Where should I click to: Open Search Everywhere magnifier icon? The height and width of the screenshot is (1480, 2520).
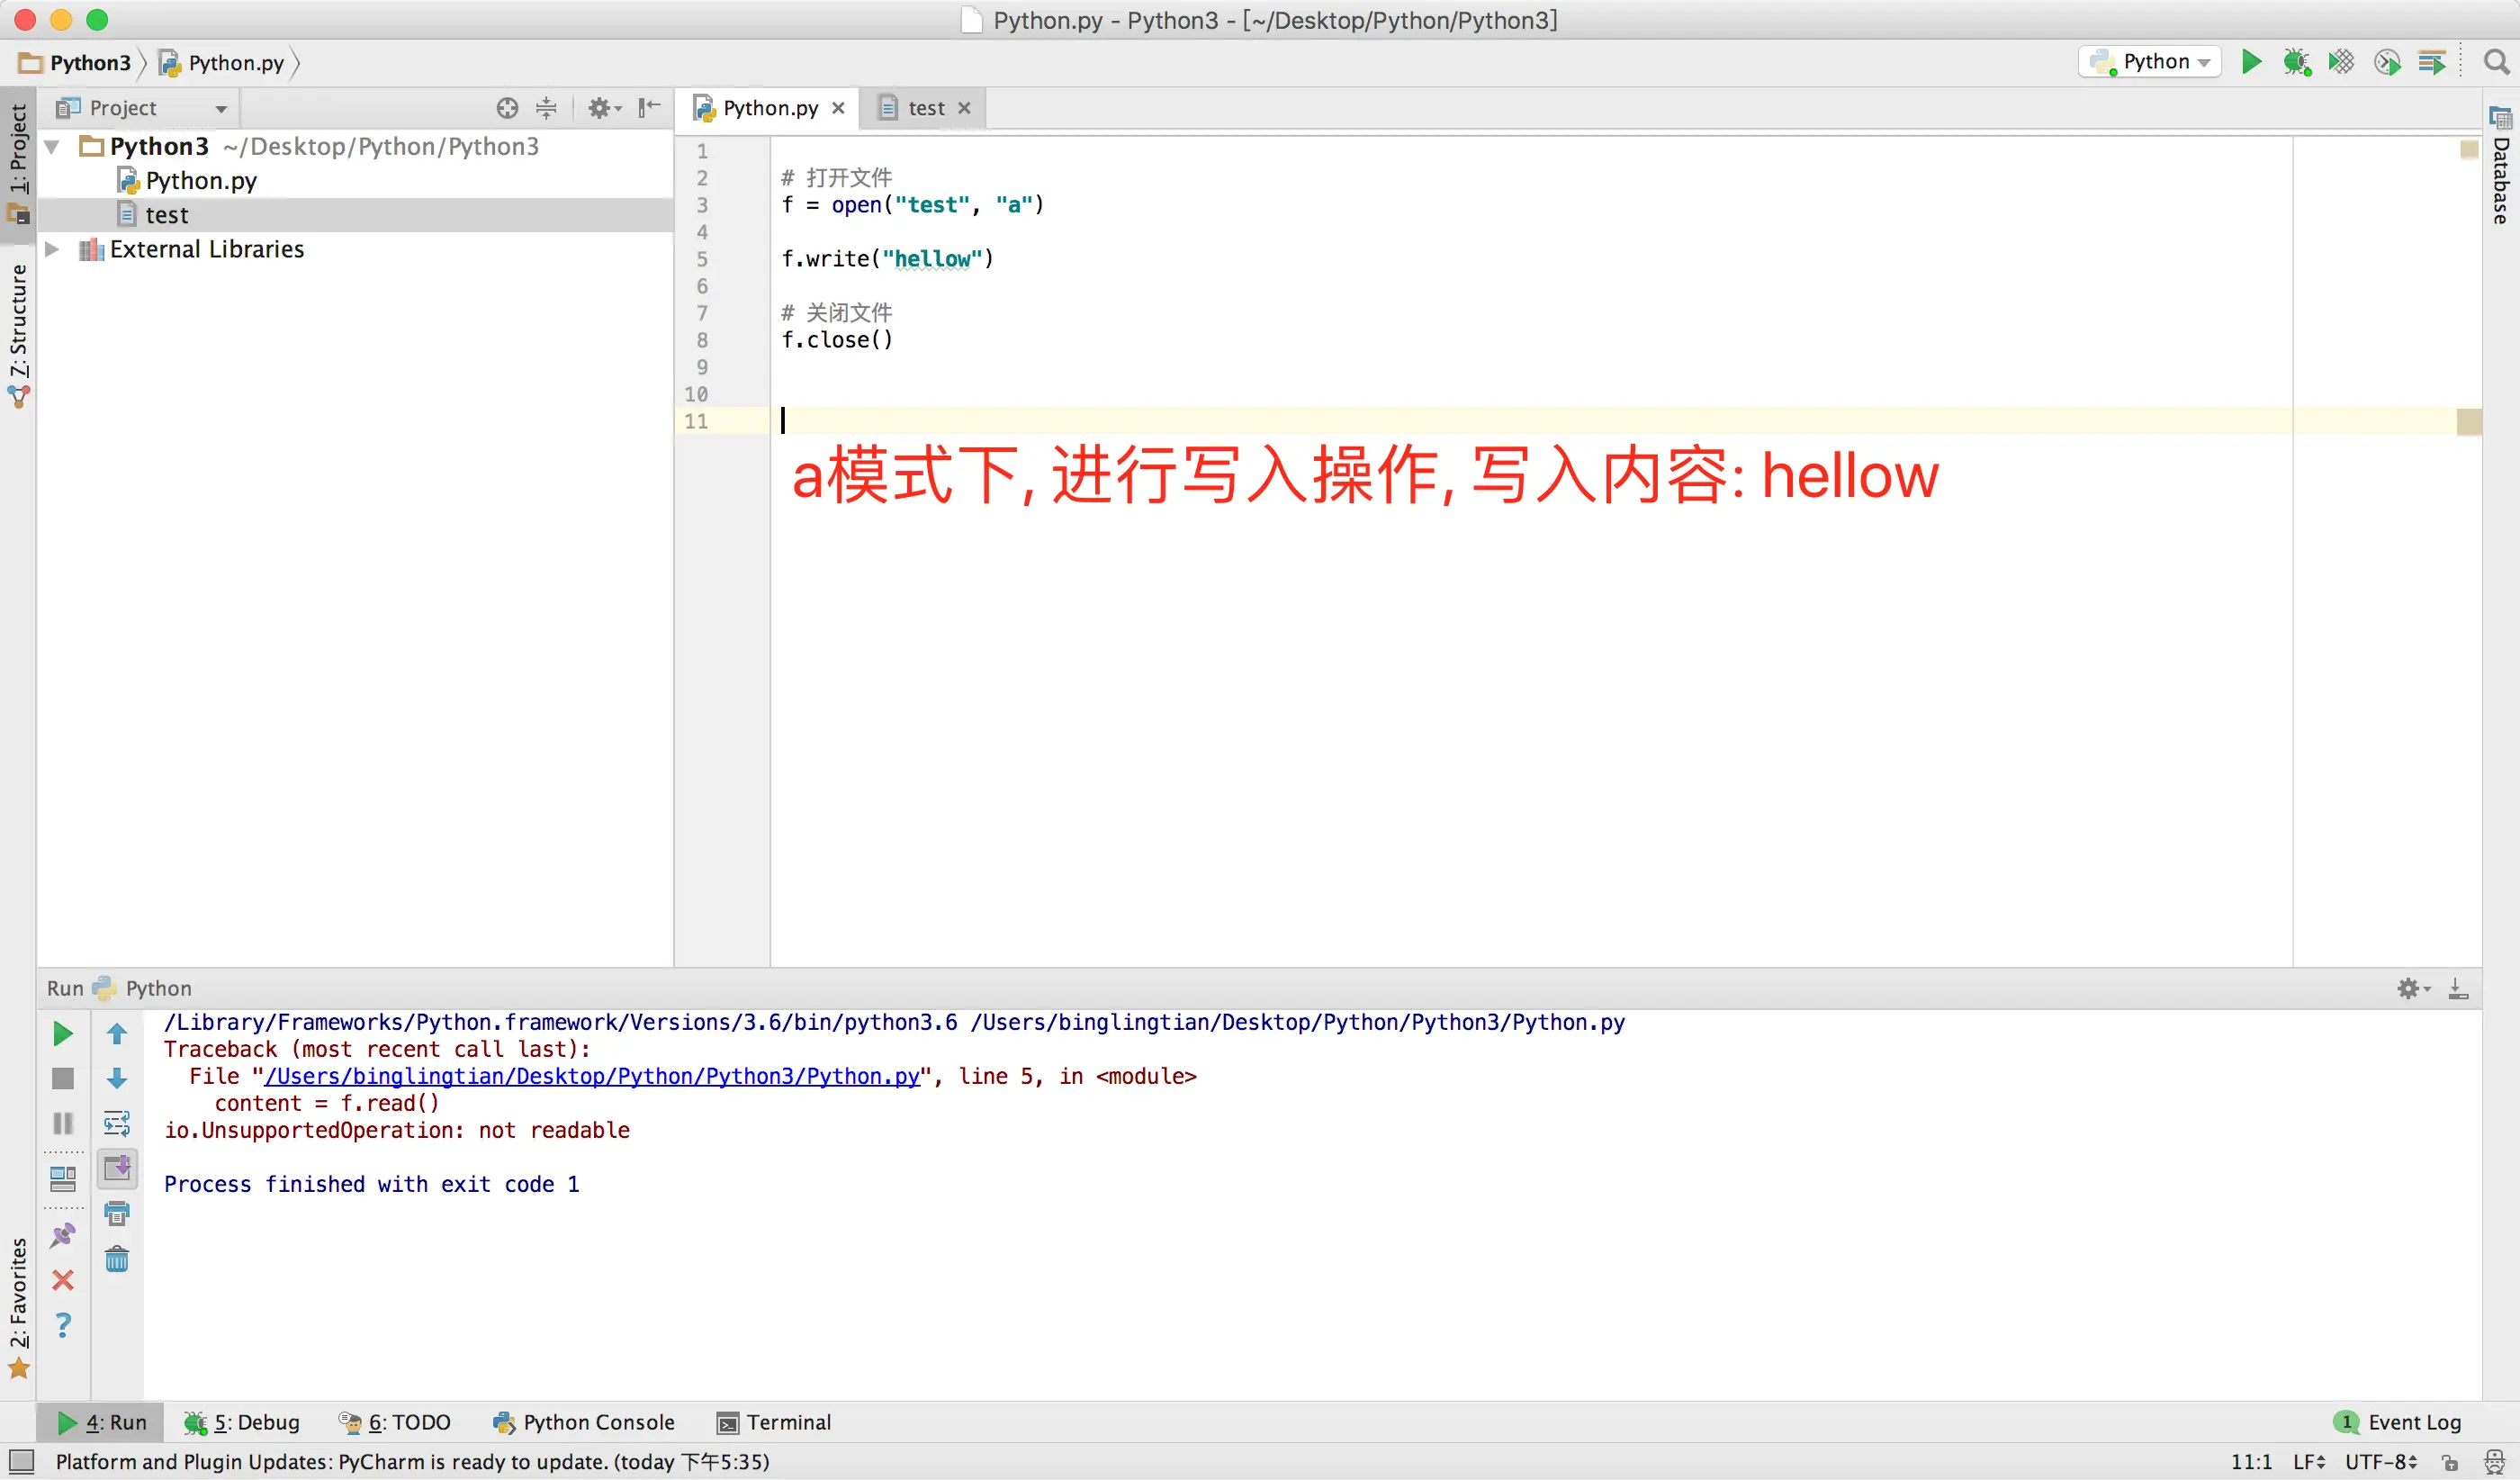2496,62
